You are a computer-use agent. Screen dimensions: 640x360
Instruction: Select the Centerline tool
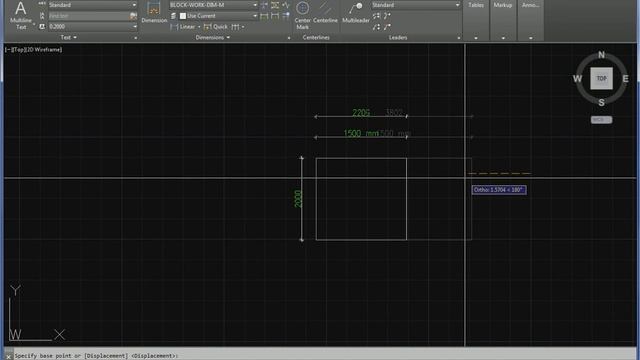325,13
